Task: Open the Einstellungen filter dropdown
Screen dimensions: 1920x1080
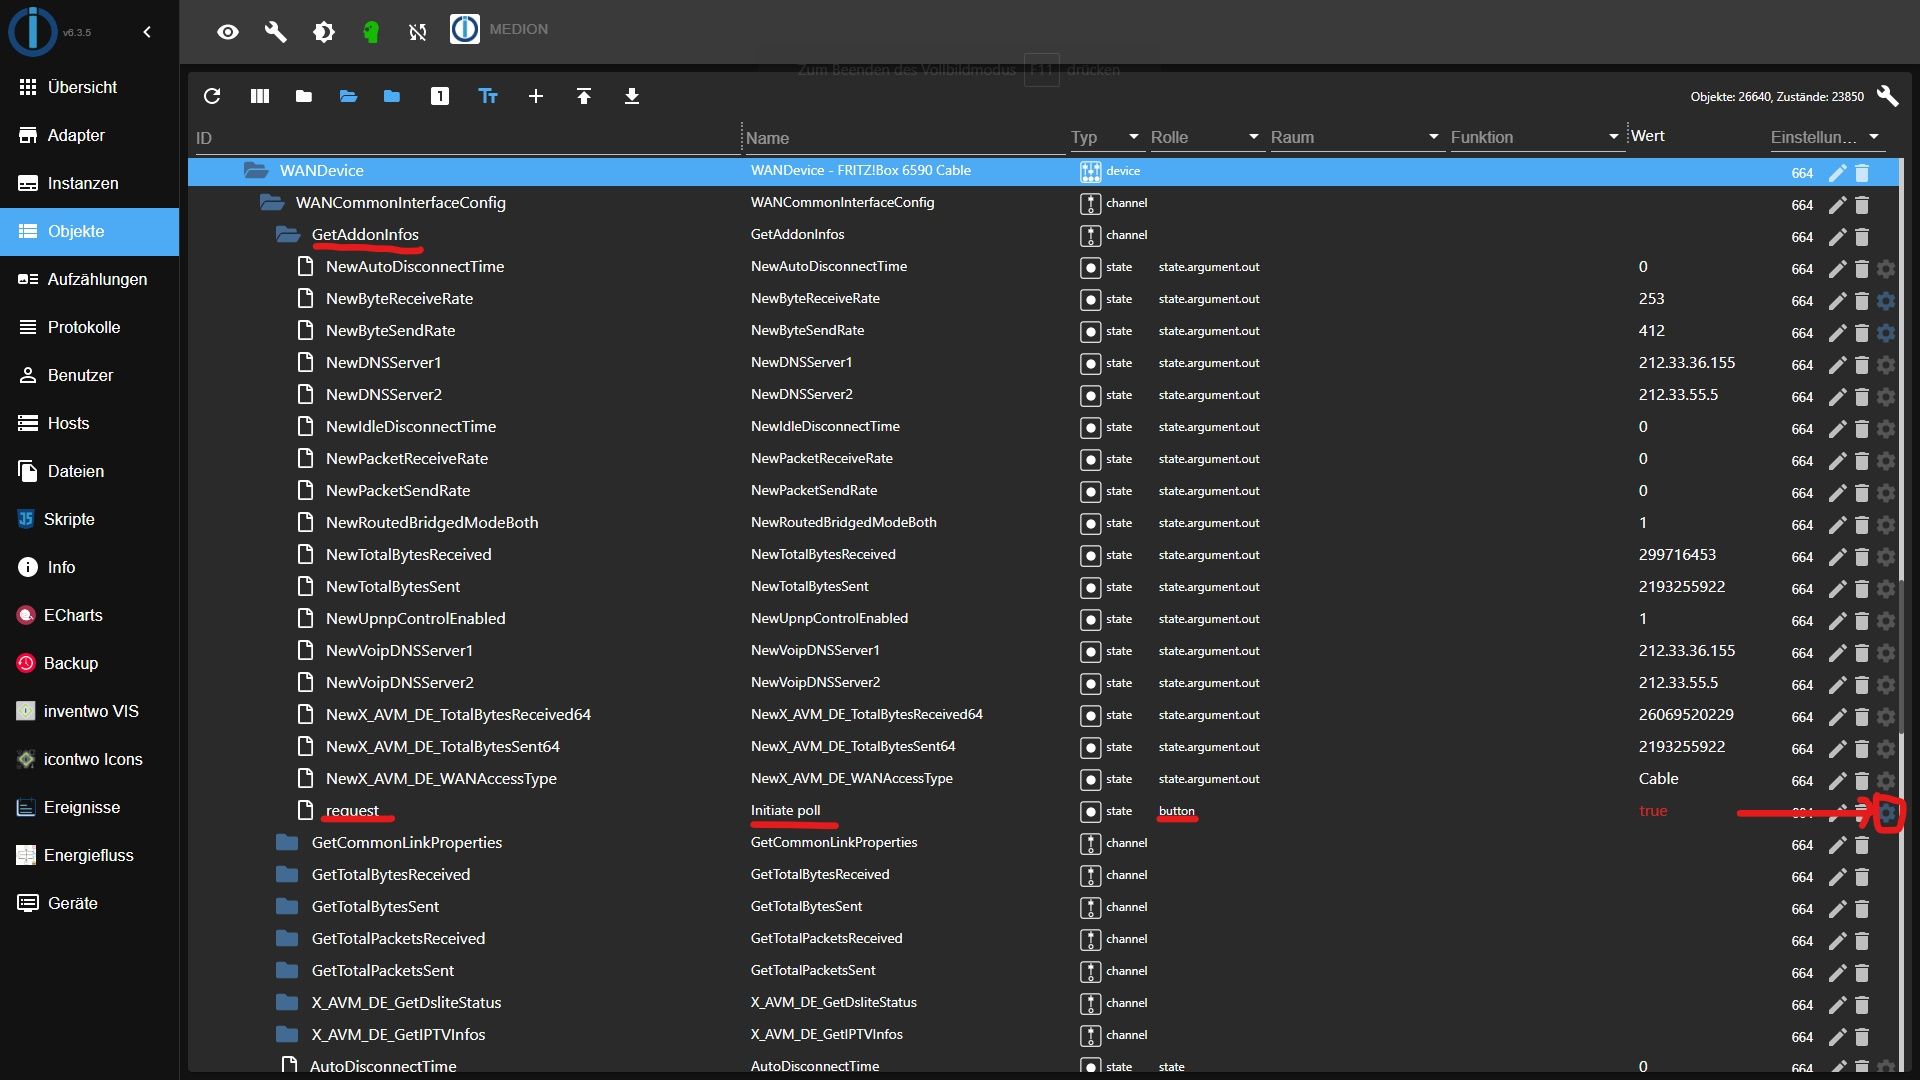Action: (1826, 137)
